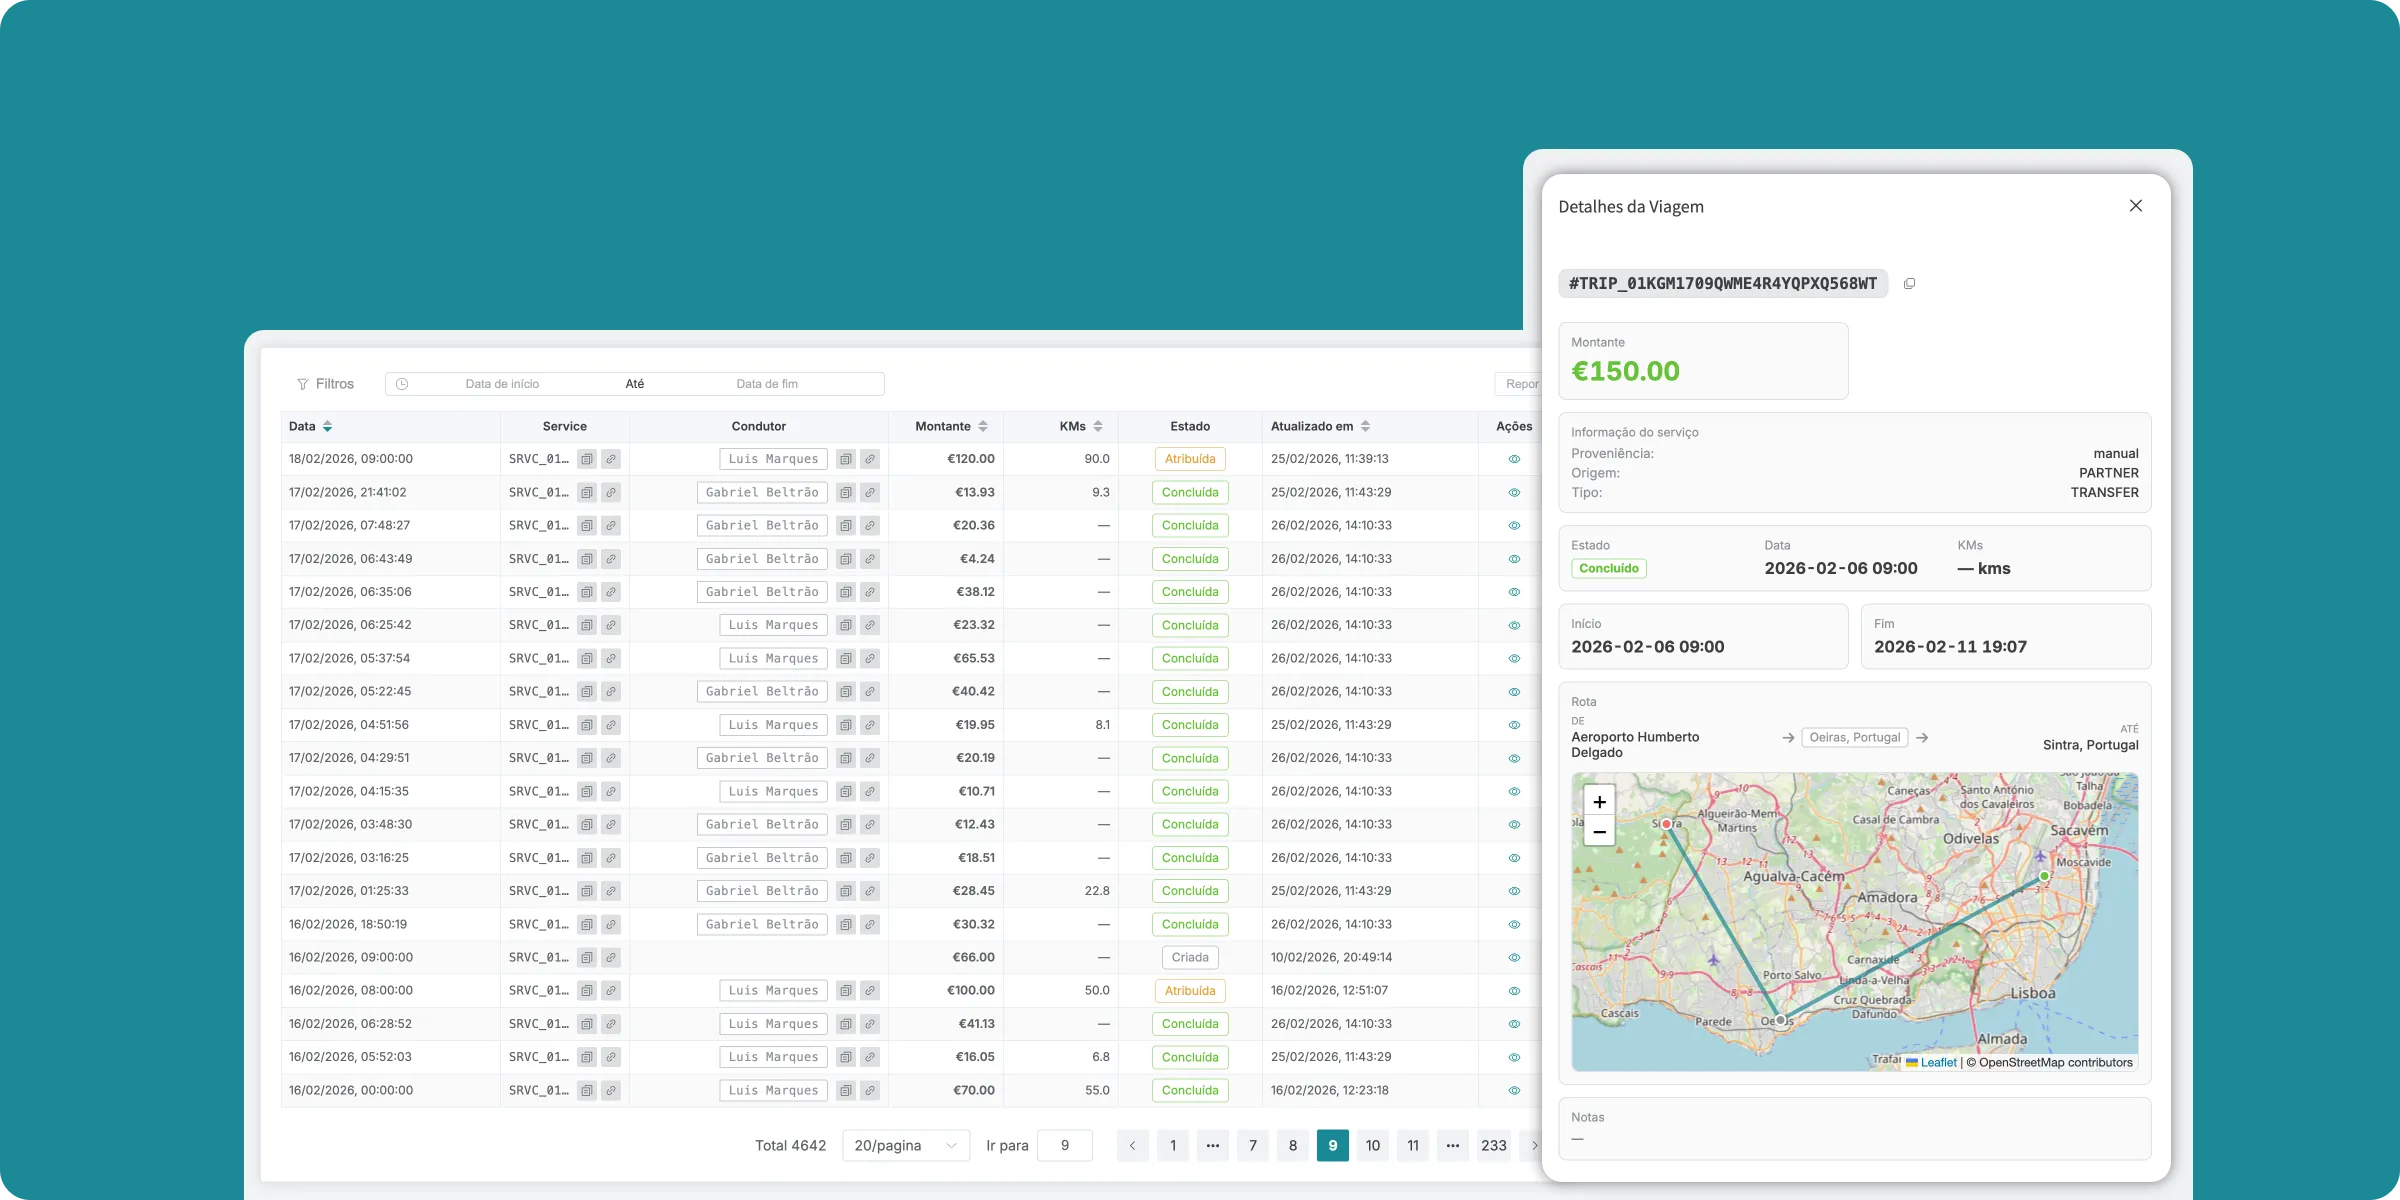2400x1200 pixels.
Task: Select page 10 in pagination
Action: pyautogui.click(x=1372, y=1145)
